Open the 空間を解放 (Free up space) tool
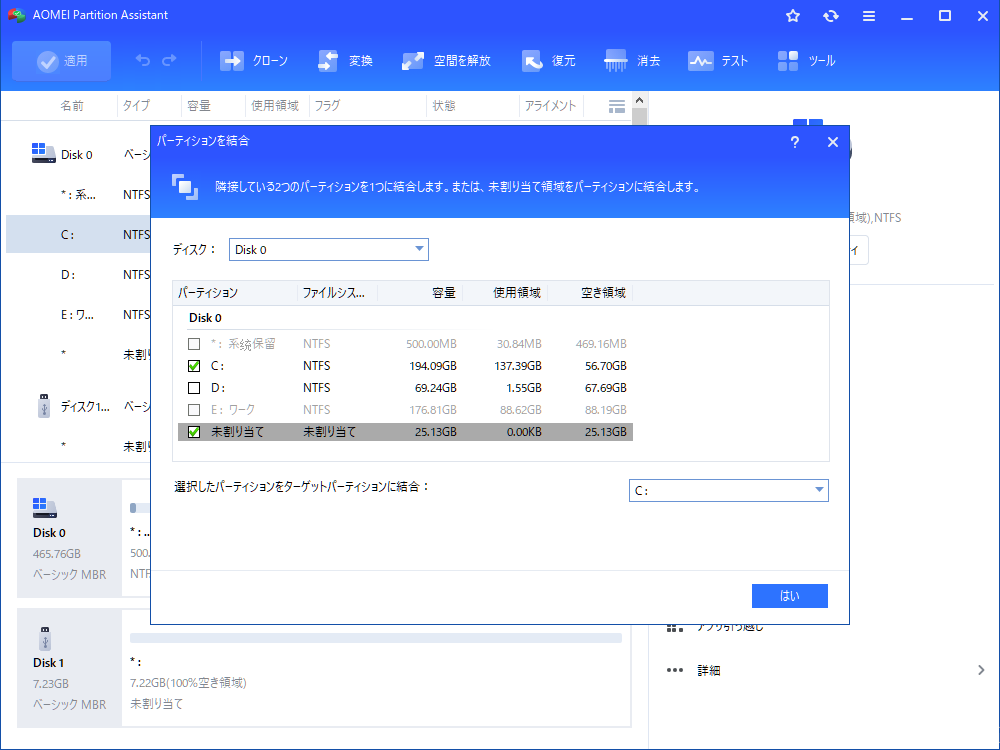1000x750 pixels. click(446, 61)
